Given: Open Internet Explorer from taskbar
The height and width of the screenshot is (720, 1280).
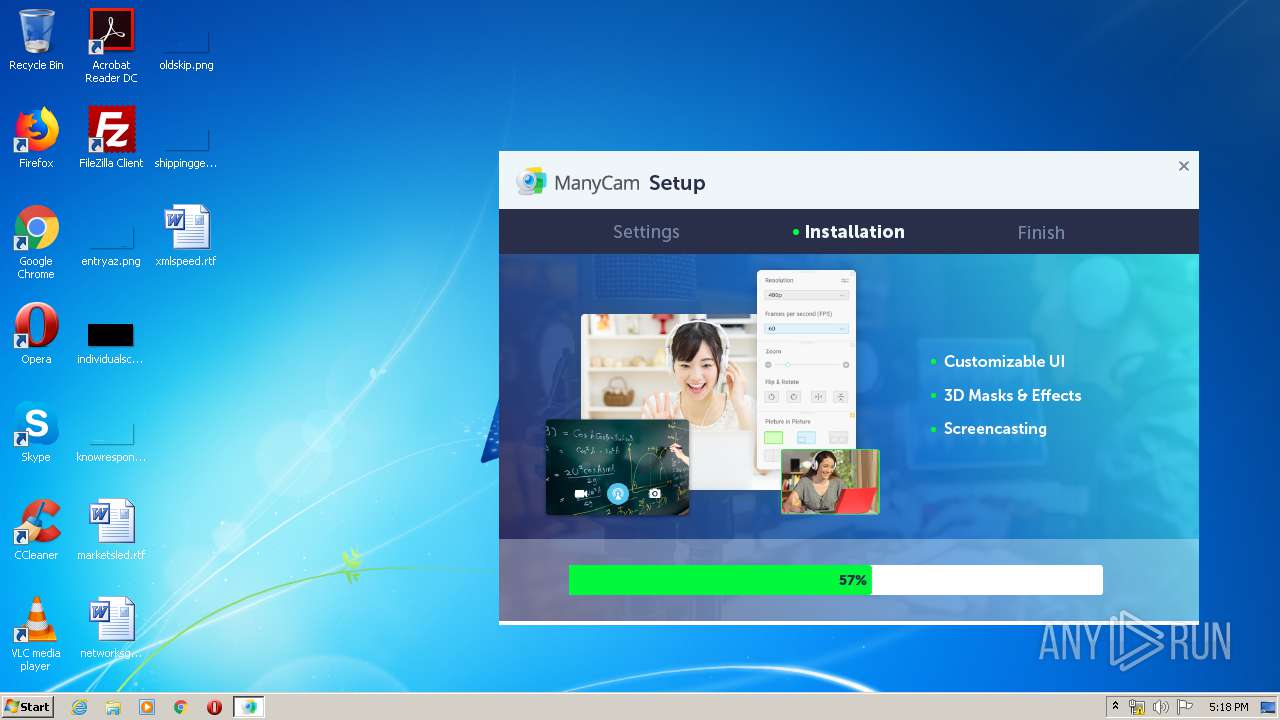Looking at the screenshot, I should 79,707.
